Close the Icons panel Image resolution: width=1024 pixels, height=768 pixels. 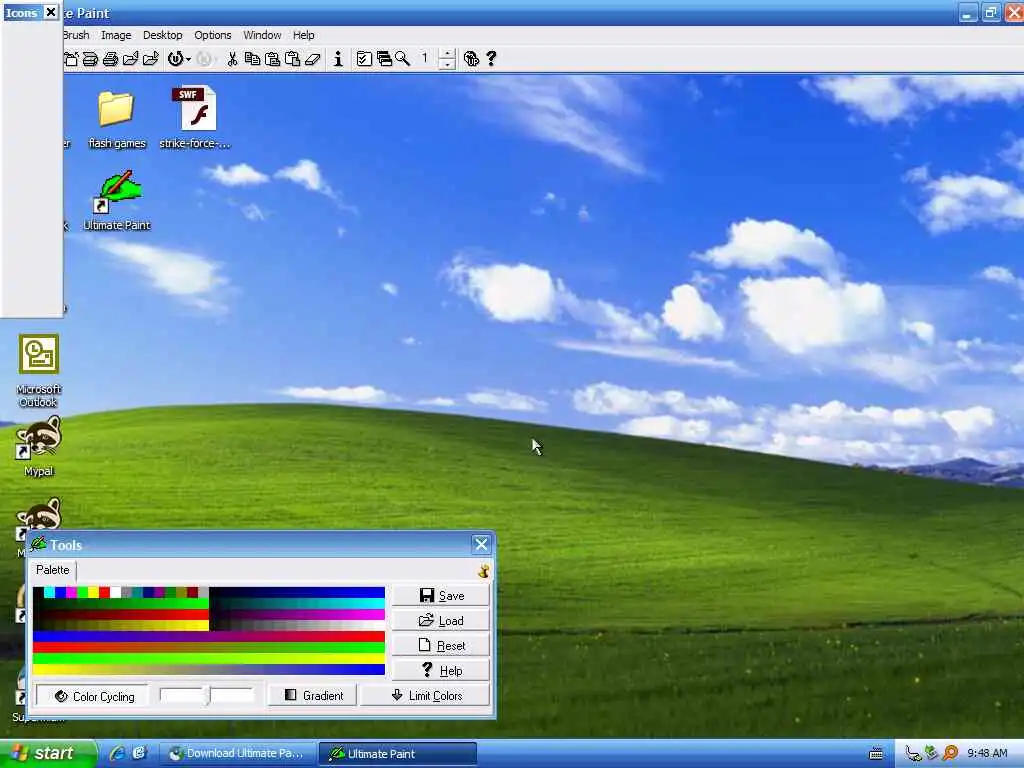(x=50, y=12)
